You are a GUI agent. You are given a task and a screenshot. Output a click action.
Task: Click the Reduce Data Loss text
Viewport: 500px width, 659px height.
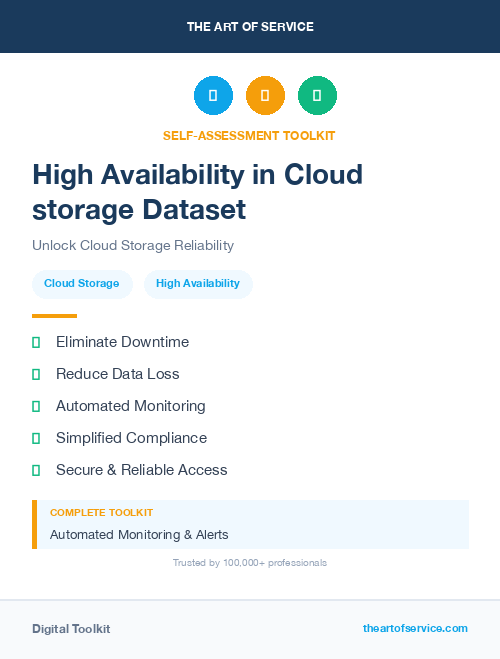pos(118,374)
